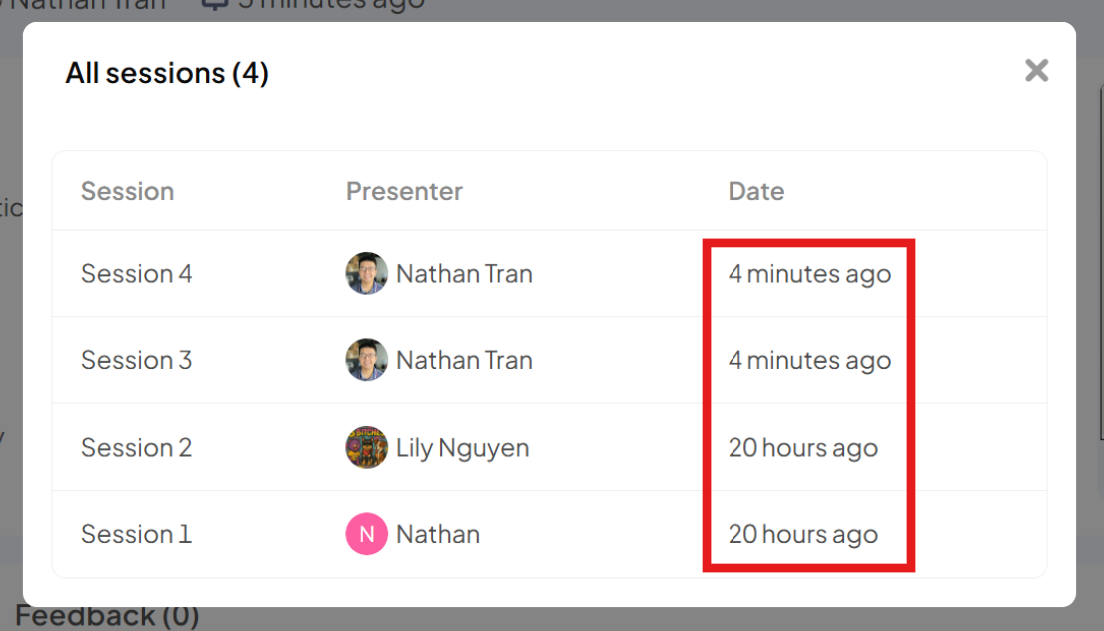Open Session 4 row

point(136,273)
